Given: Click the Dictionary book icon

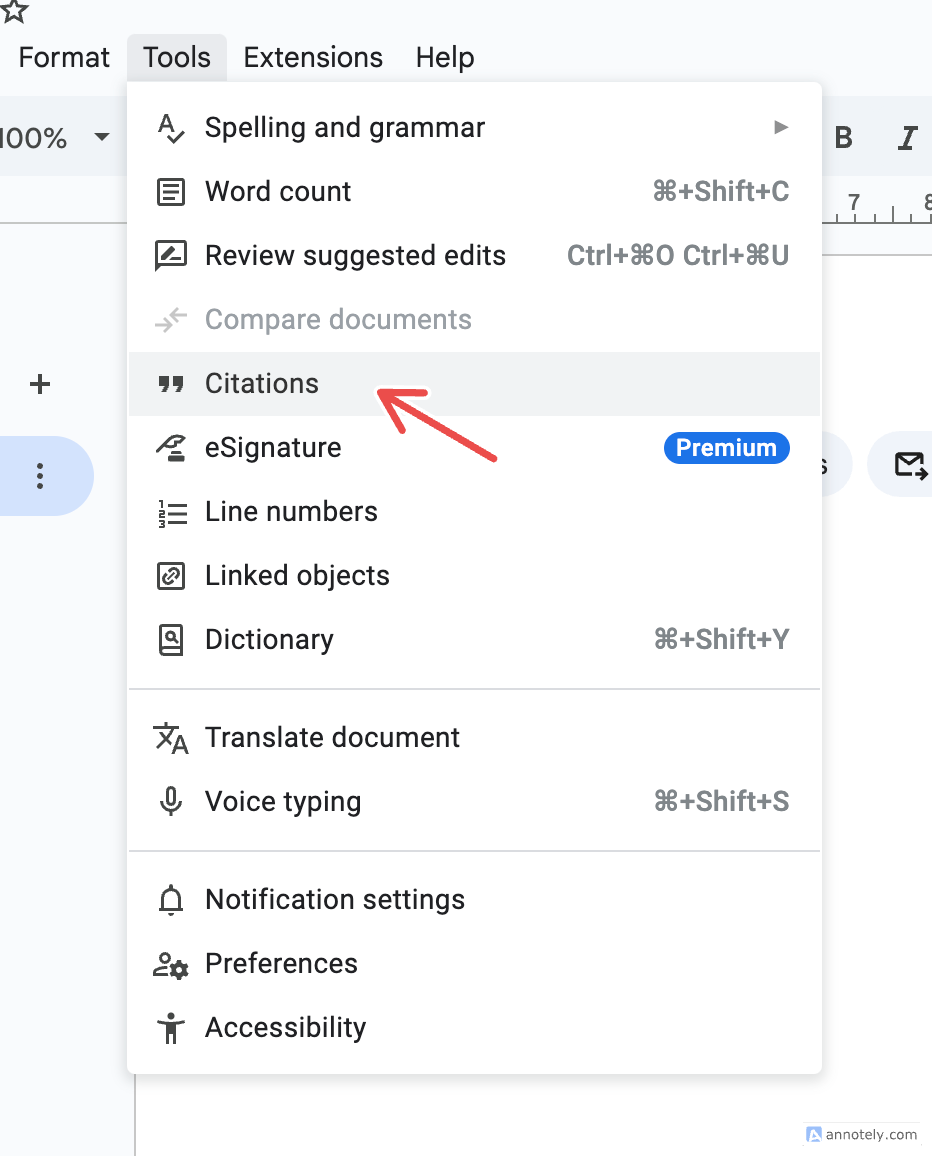Looking at the screenshot, I should pos(171,640).
